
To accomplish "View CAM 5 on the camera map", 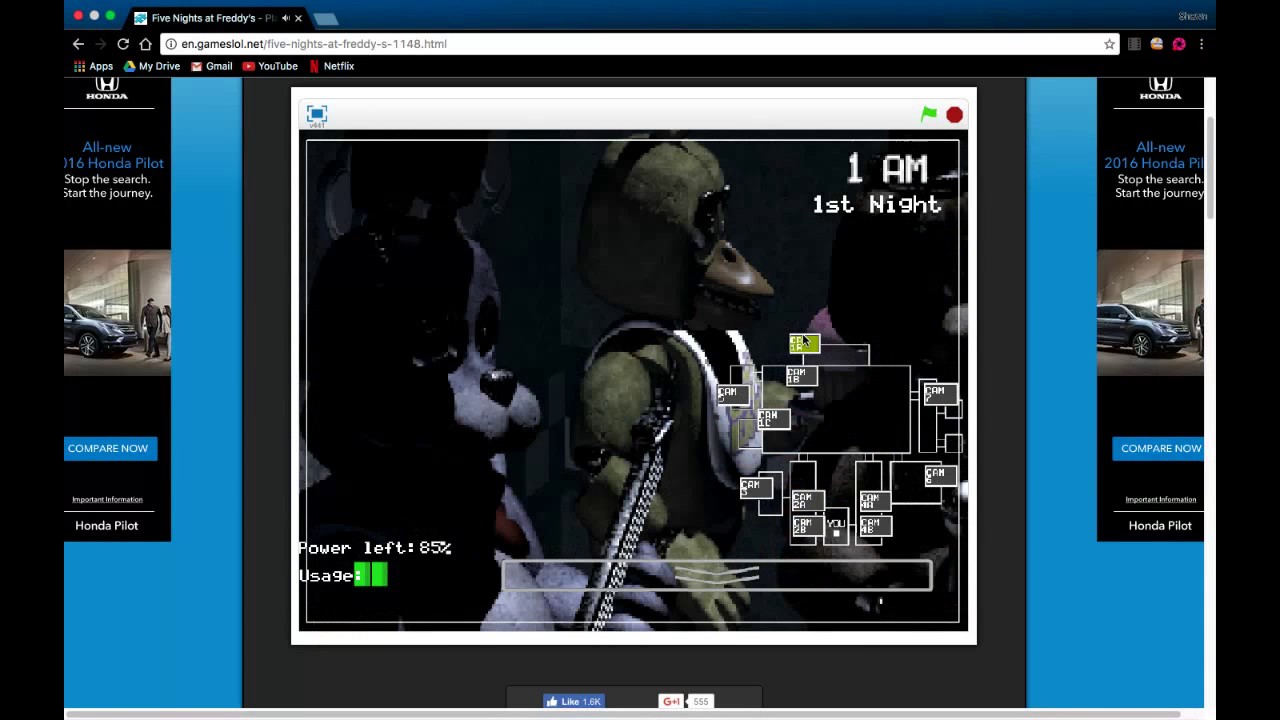I will pos(732,394).
